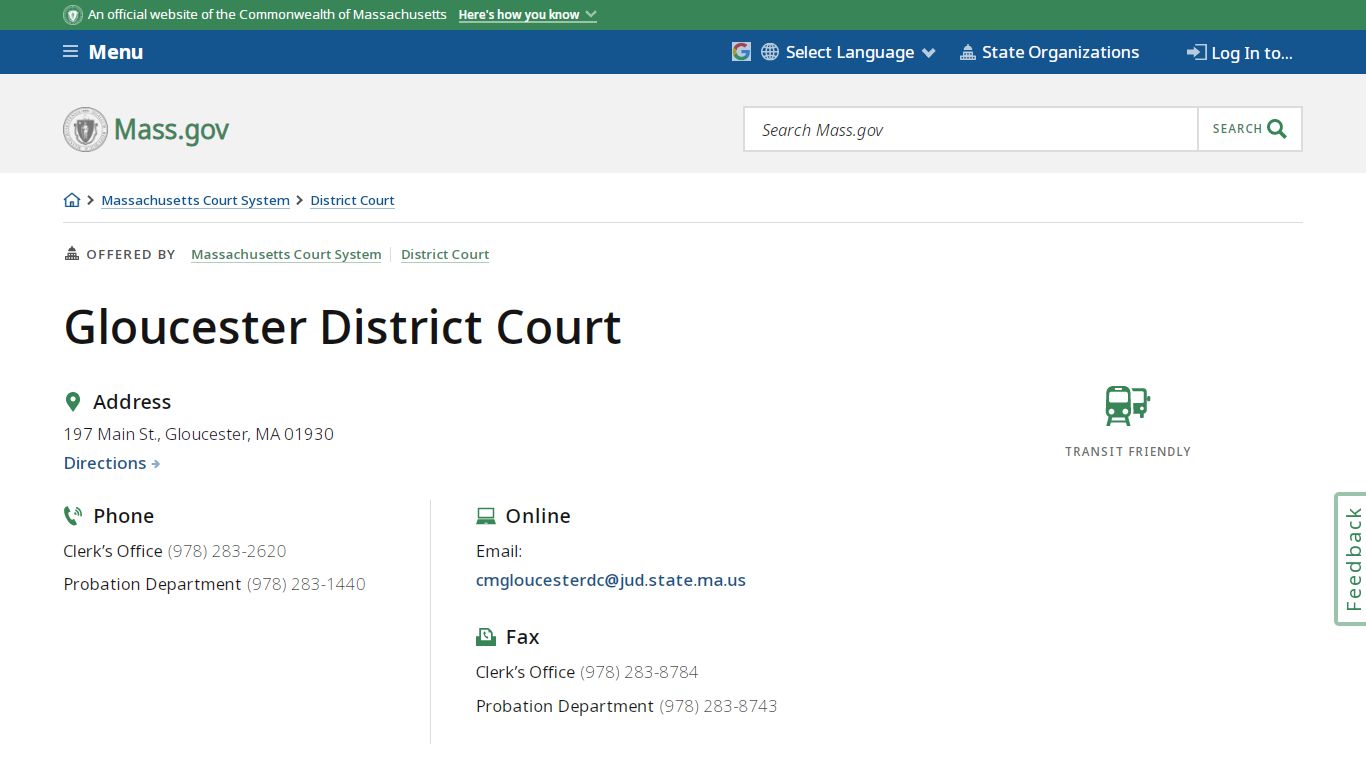Expand "Here's how you know" banner
Viewport: 1366px width, 768px height.
pos(527,15)
